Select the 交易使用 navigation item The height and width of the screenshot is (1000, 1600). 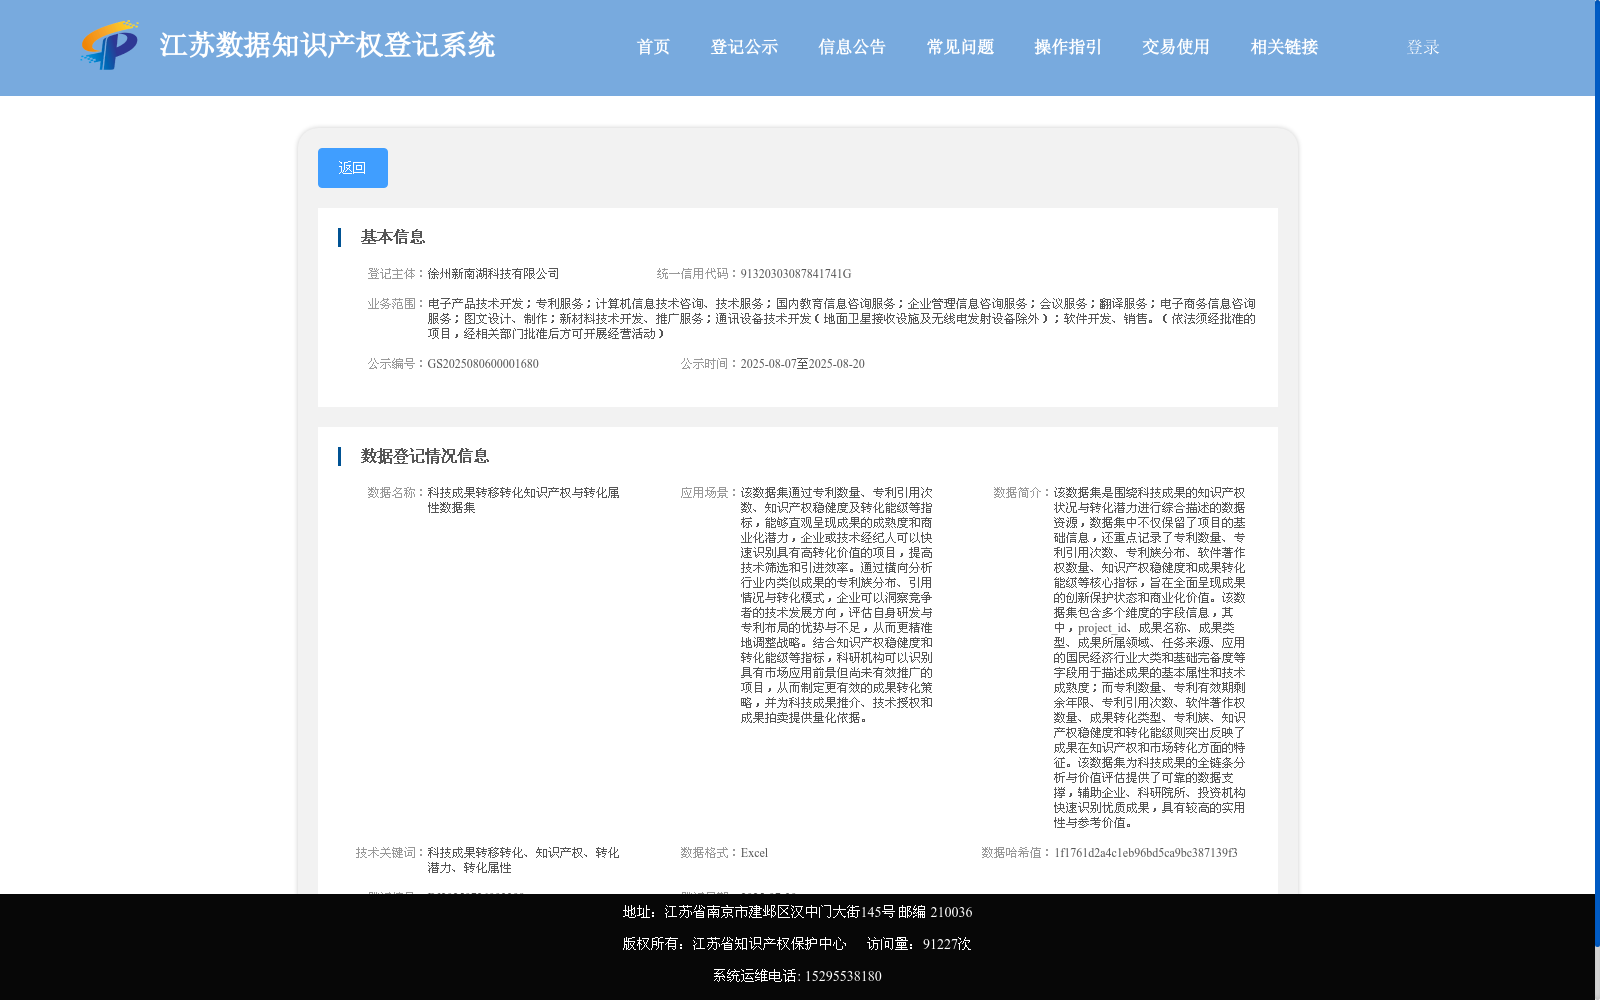point(1176,47)
